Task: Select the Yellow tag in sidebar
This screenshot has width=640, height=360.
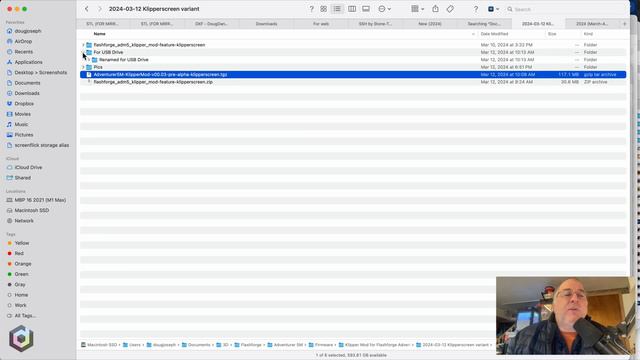Action: pyautogui.click(x=22, y=243)
